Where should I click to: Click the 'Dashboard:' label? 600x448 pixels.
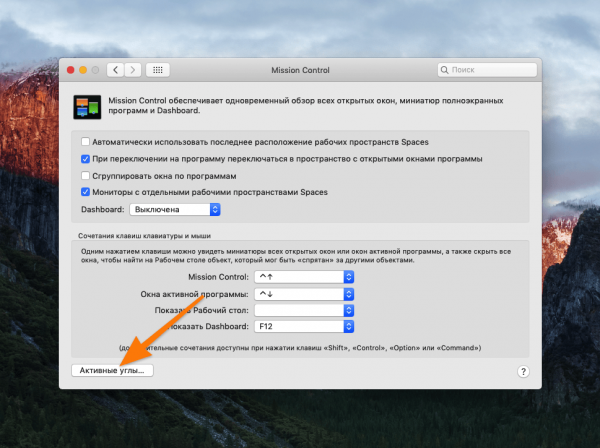pos(103,210)
